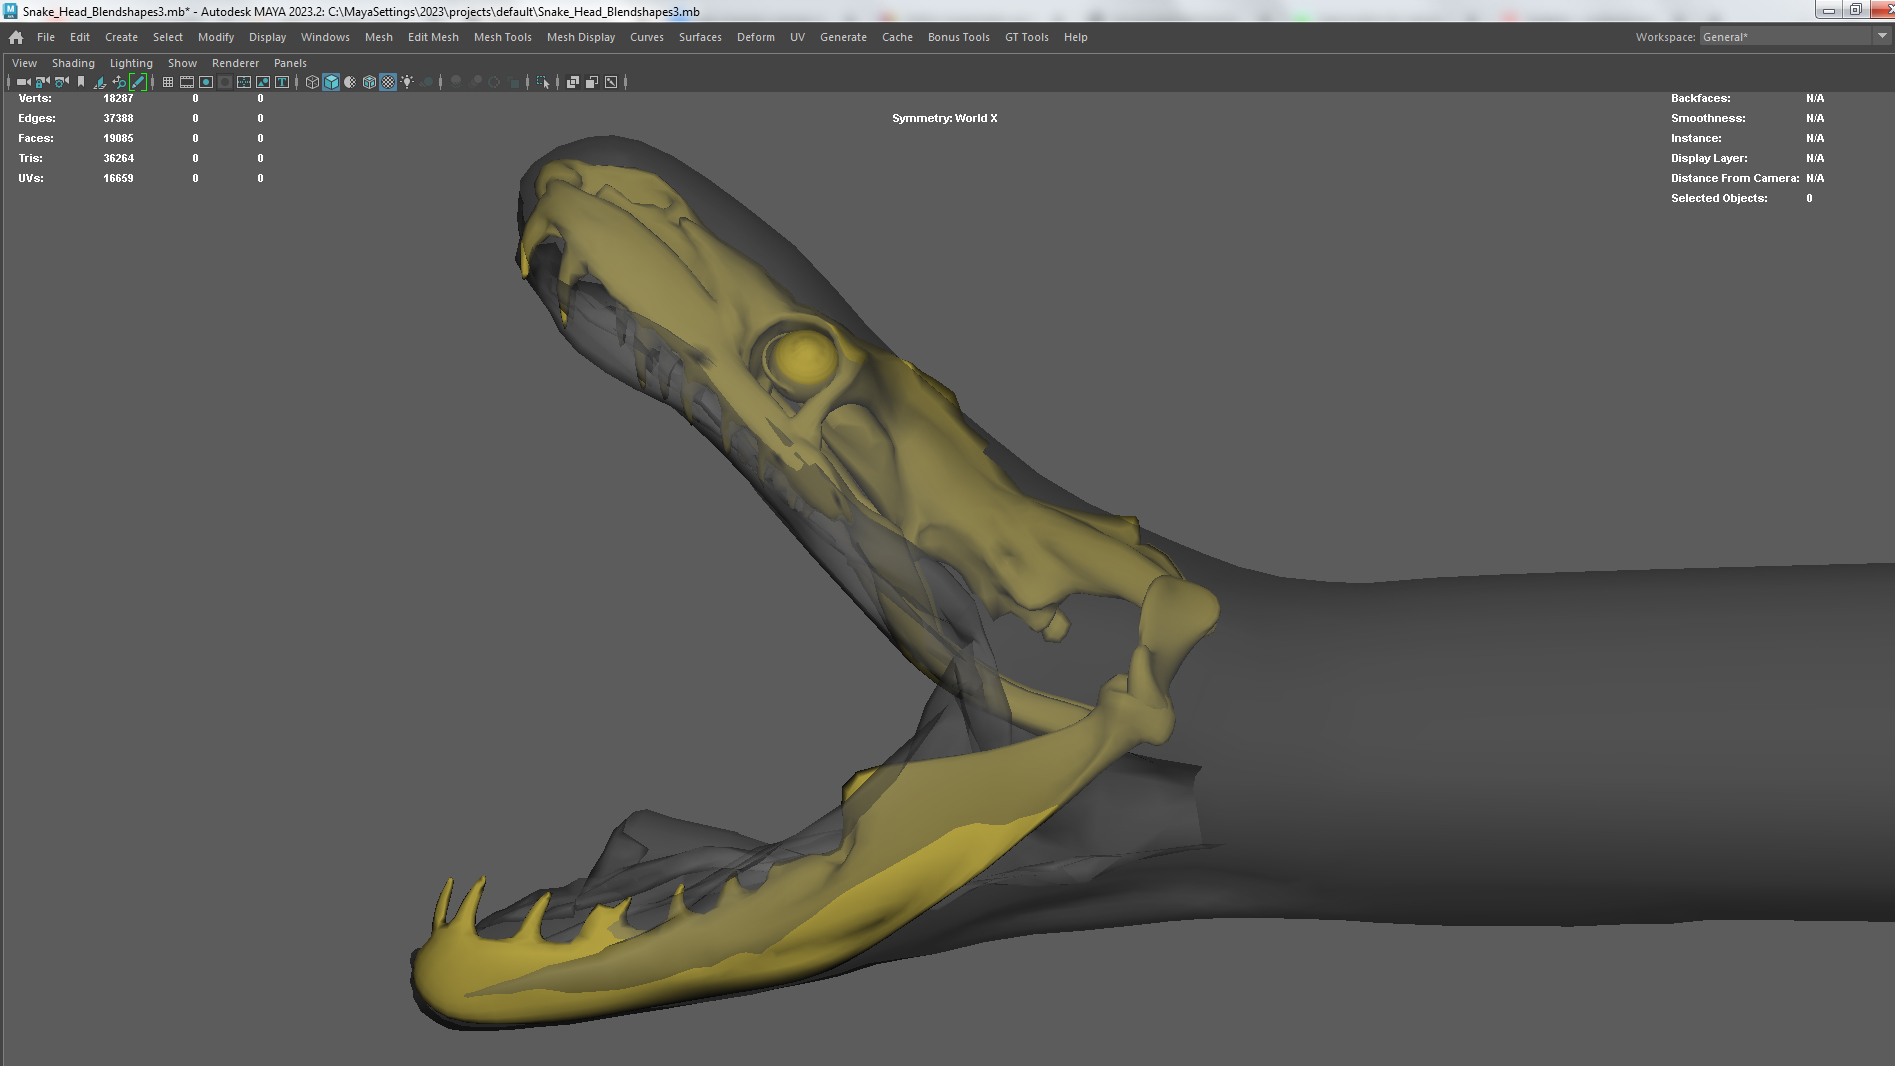The image size is (1895, 1066).
Task: Toggle the Gate Mask icon
Action: (x=225, y=82)
